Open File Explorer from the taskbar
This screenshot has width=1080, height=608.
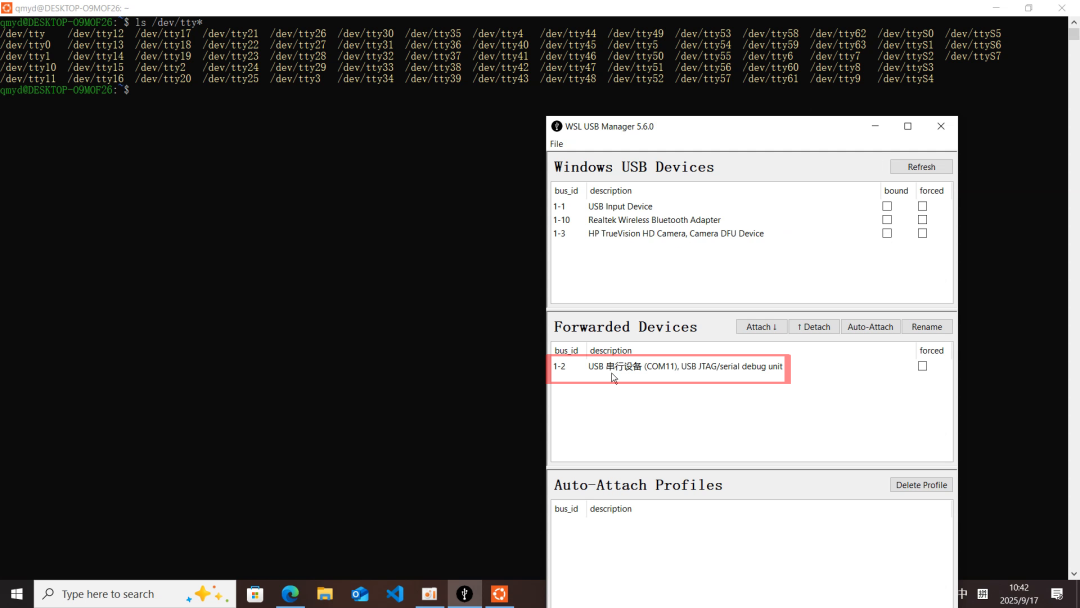pos(325,594)
